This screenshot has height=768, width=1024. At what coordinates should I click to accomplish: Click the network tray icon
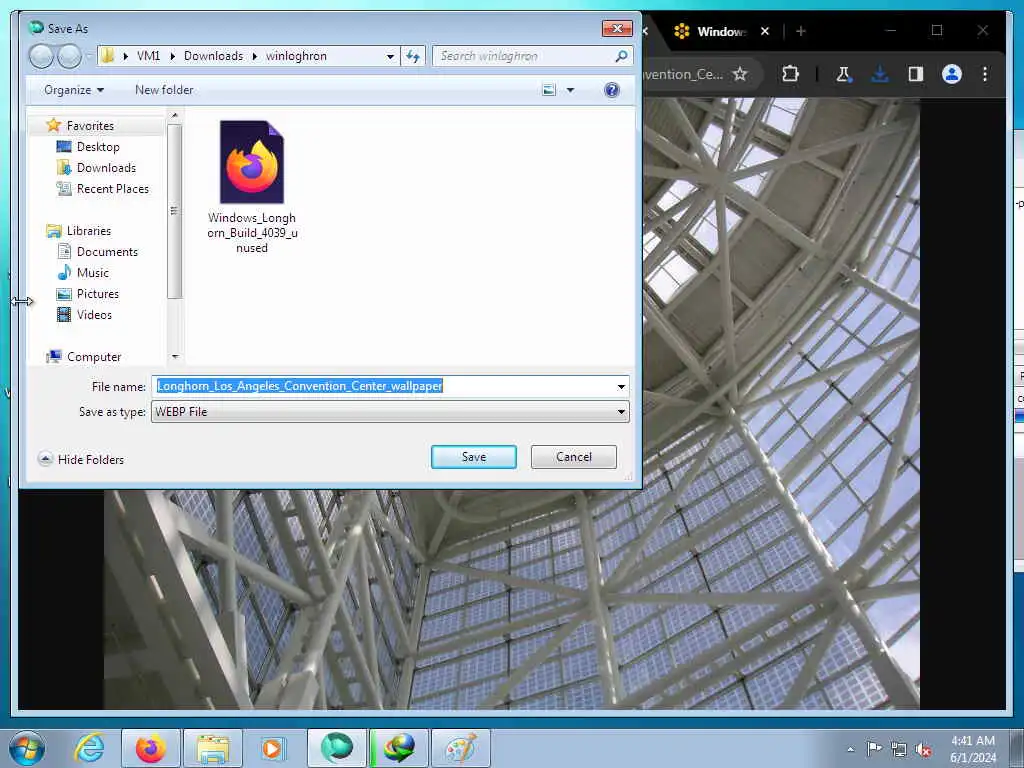click(x=899, y=750)
